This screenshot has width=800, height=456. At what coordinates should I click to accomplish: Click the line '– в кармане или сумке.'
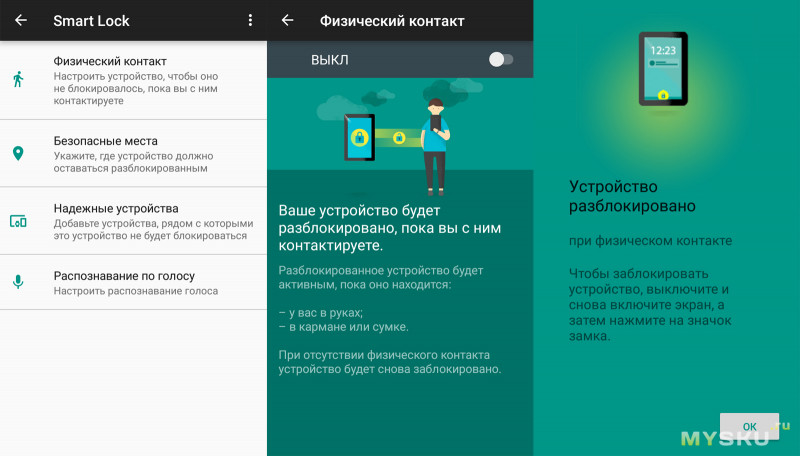pyautogui.click(x=344, y=327)
